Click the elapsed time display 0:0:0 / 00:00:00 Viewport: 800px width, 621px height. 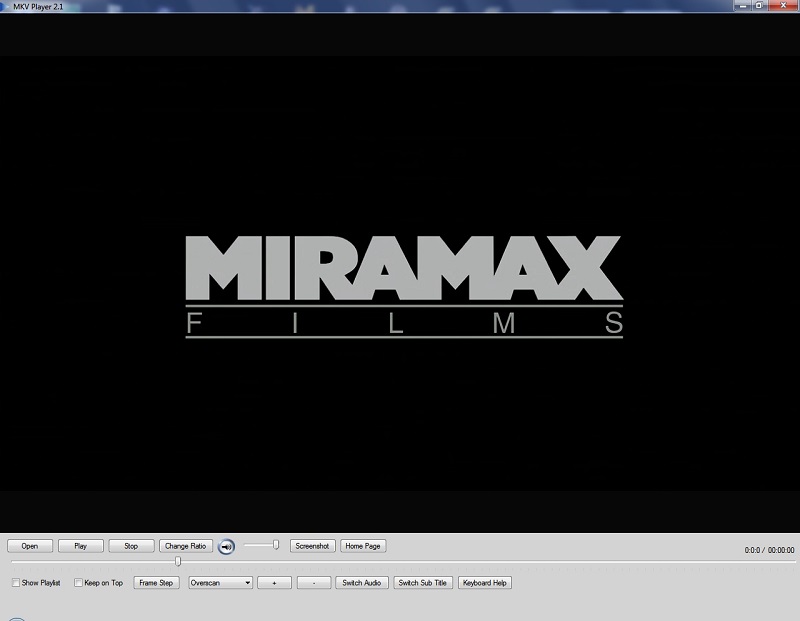coord(769,550)
